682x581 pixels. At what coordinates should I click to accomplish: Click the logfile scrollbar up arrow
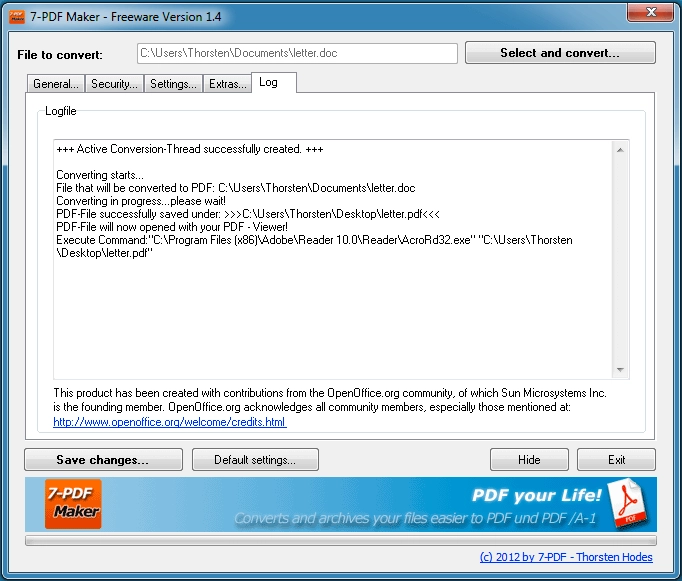(620, 150)
